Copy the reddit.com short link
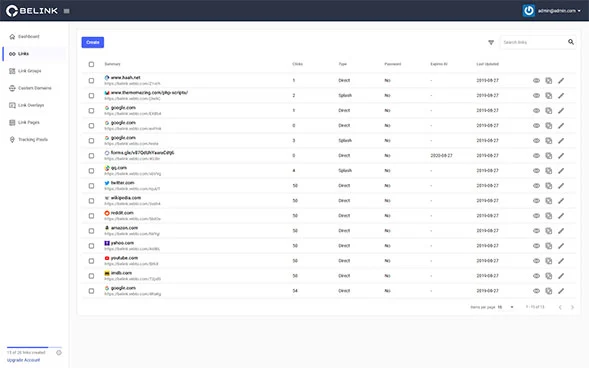The width and height of the screenshot is (589, 368). 548,216
